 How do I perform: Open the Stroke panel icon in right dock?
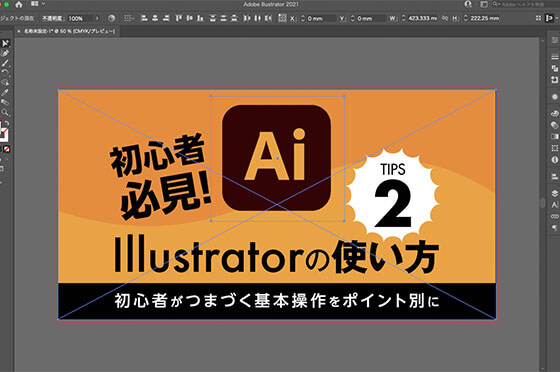[555, 57]
